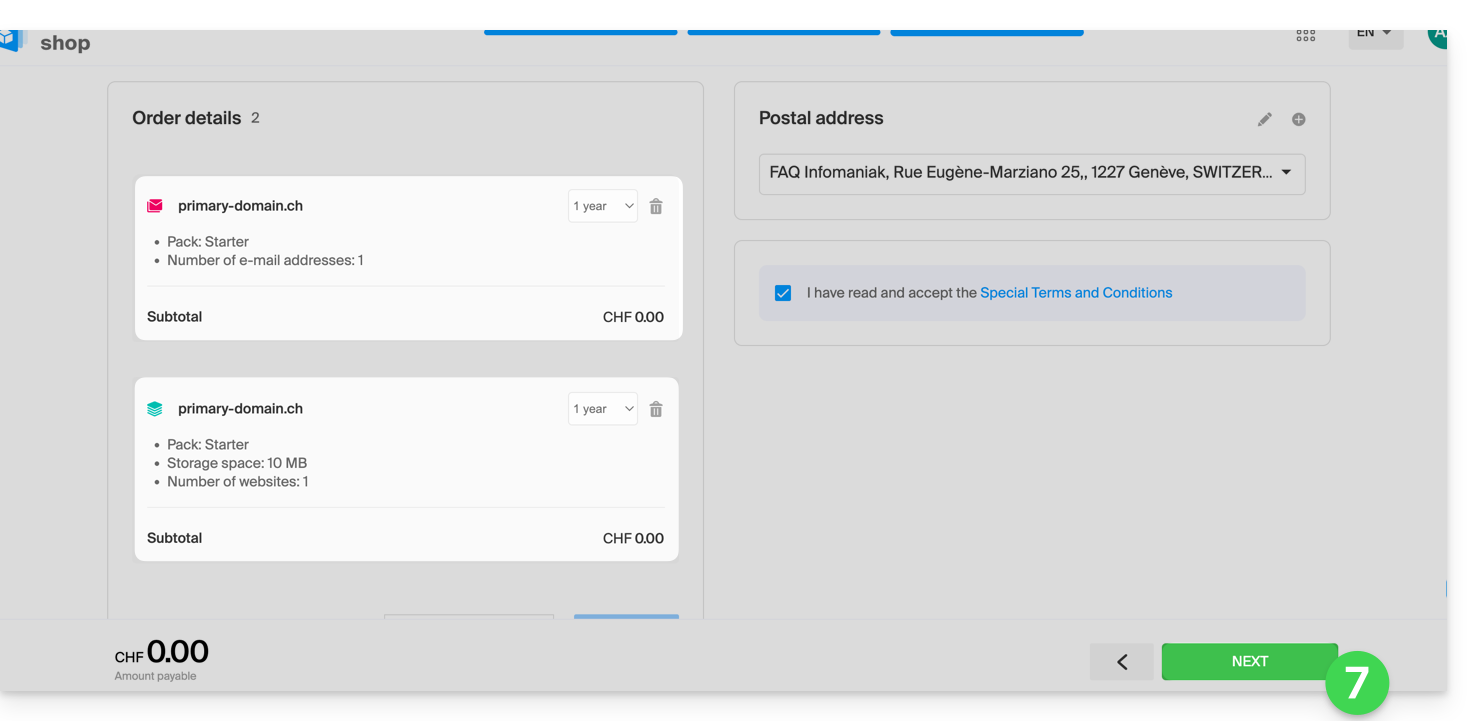Open the Special Terms and Conditions link

click(x=1076, y=293)
